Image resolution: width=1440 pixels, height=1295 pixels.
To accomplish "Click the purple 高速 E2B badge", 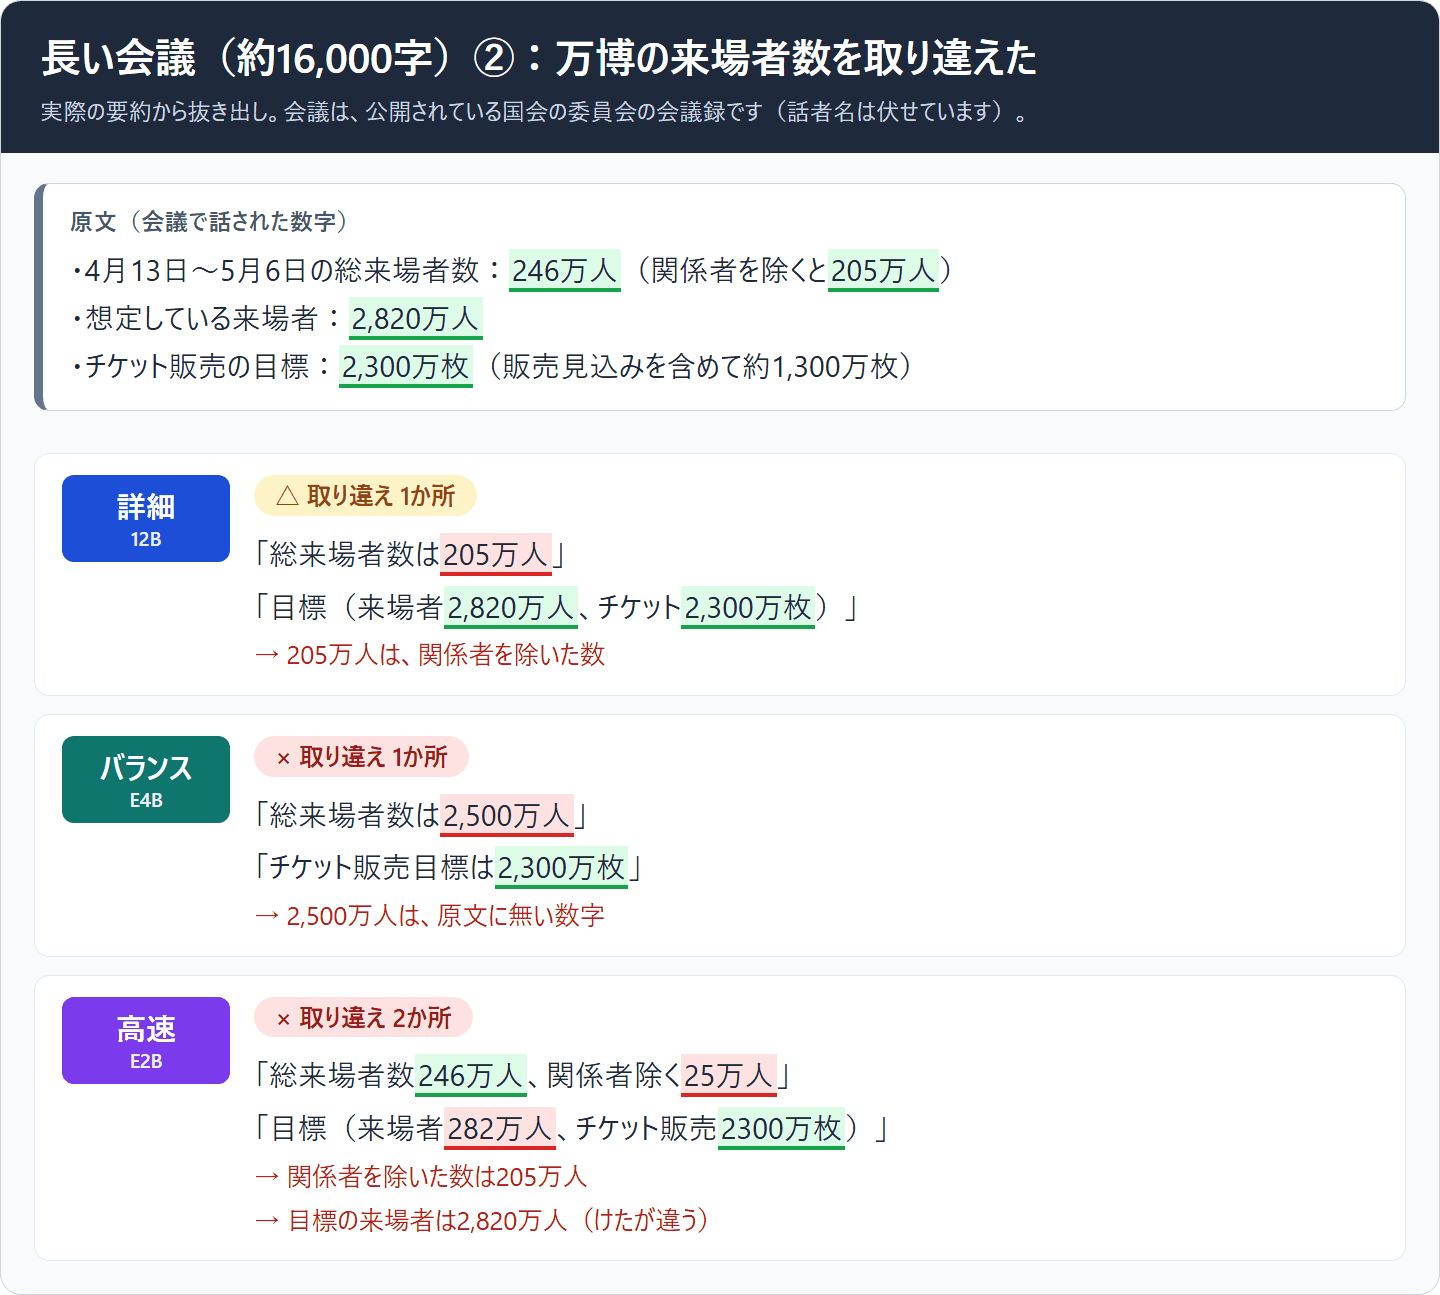I will [x=146, y=1040].
